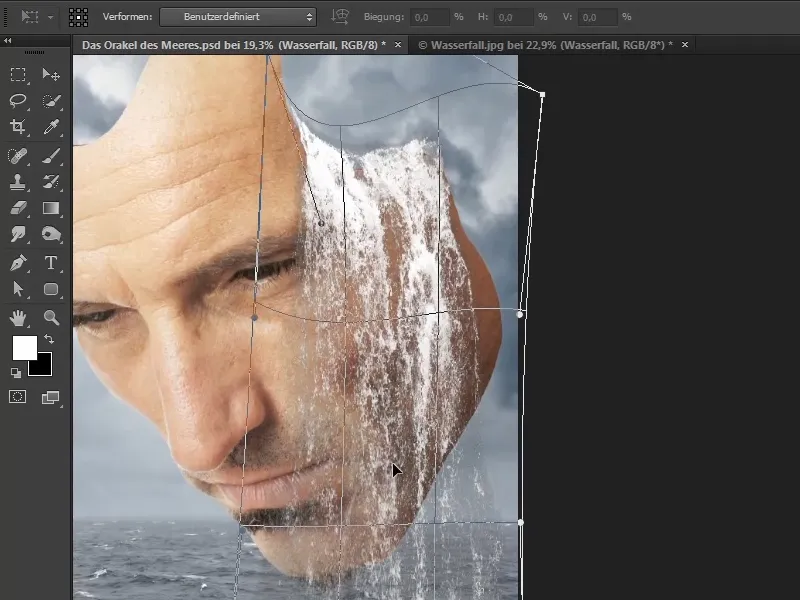
Task: Close the Wasserfall.jpg document tab
Action: 685,45
